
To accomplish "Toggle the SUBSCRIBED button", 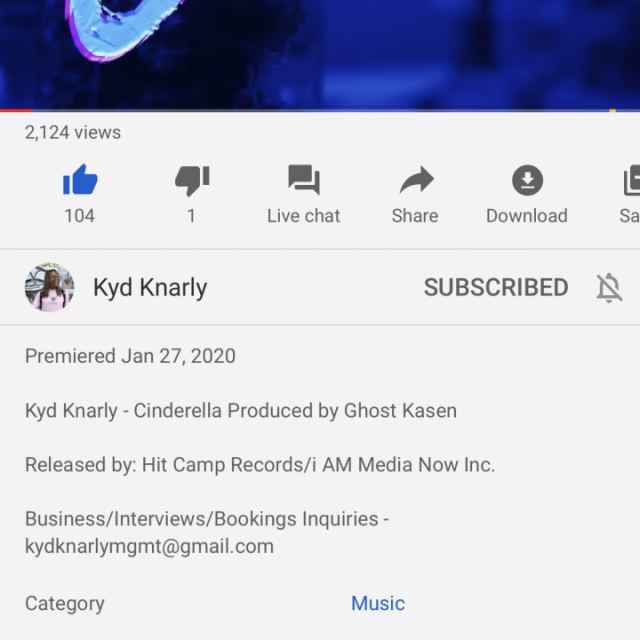I will [x=496, y=287].
